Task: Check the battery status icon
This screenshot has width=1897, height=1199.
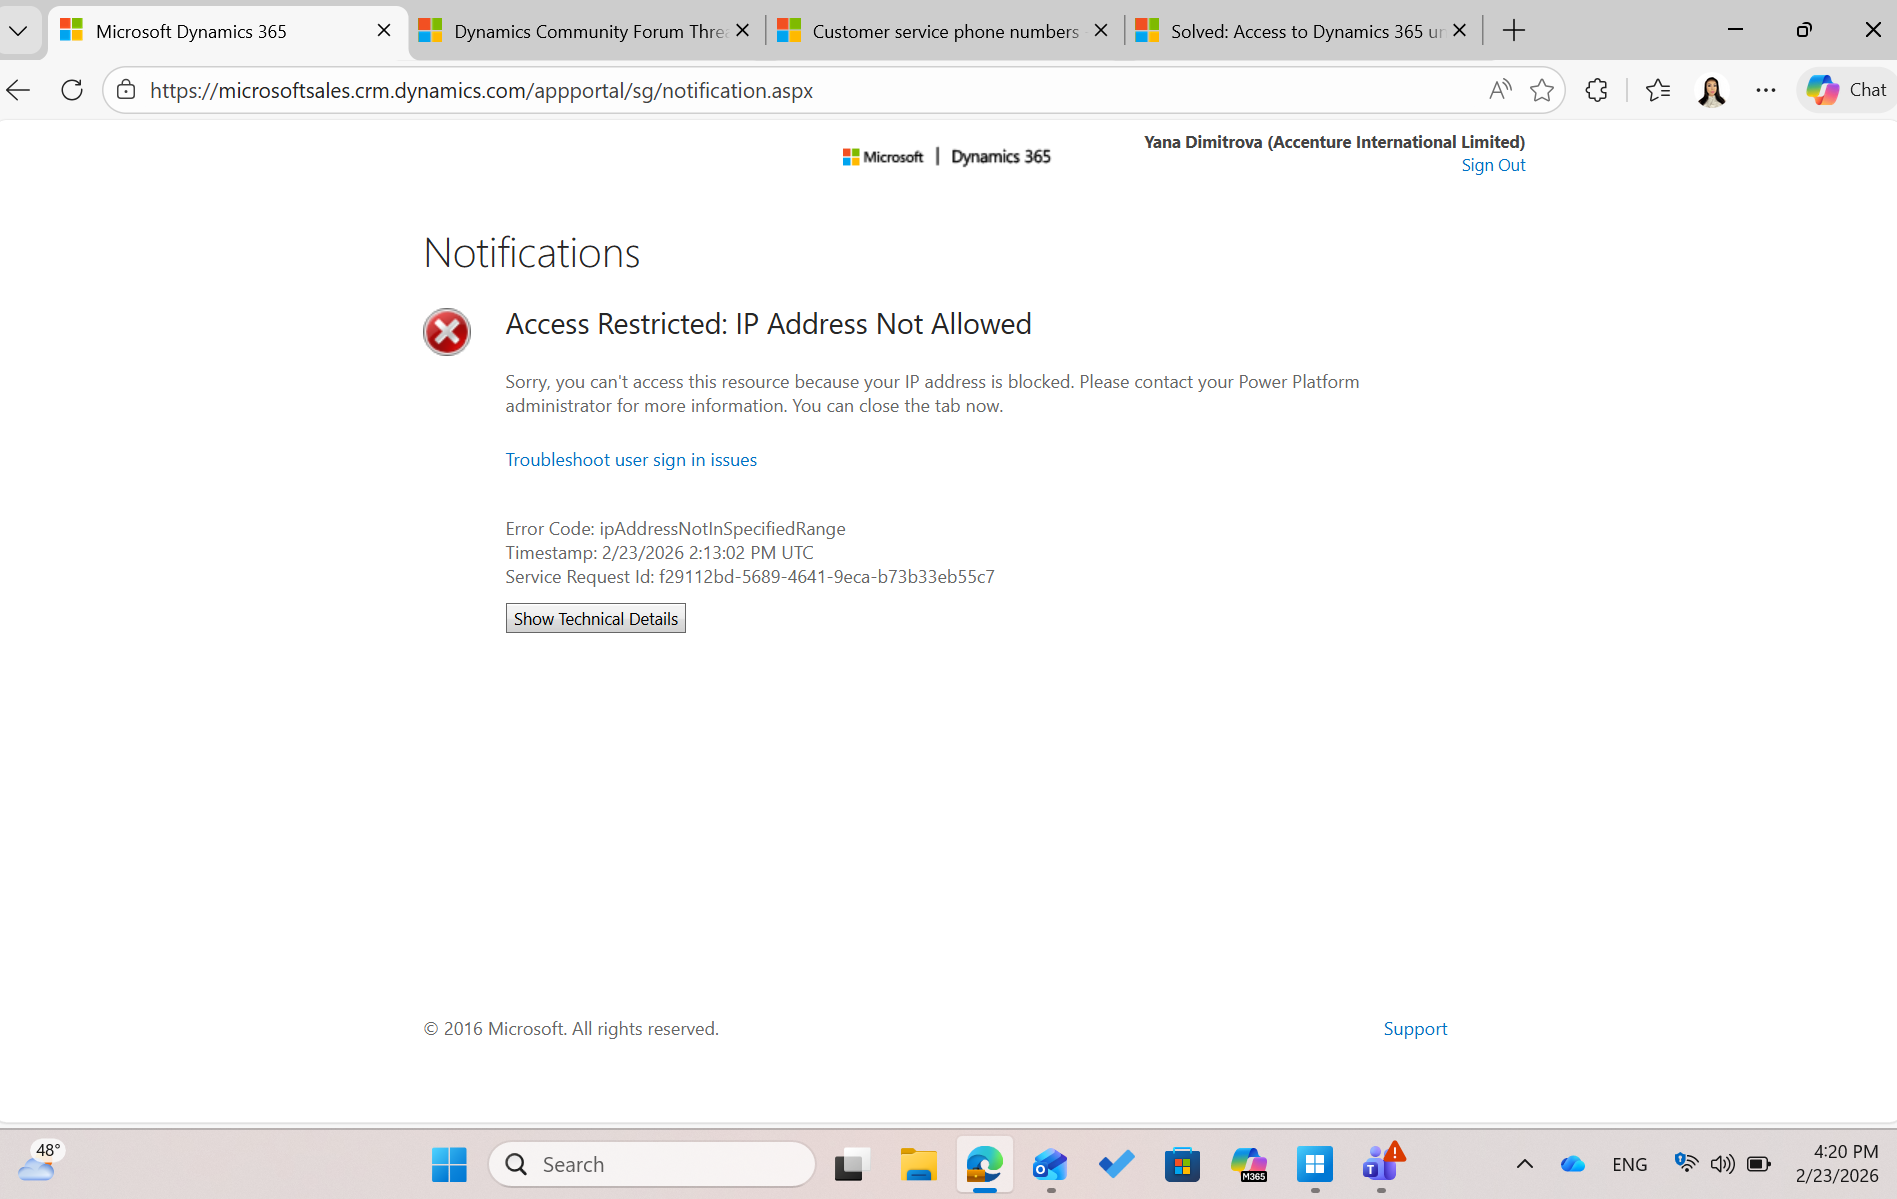Action: (x=1759, y=1164)
